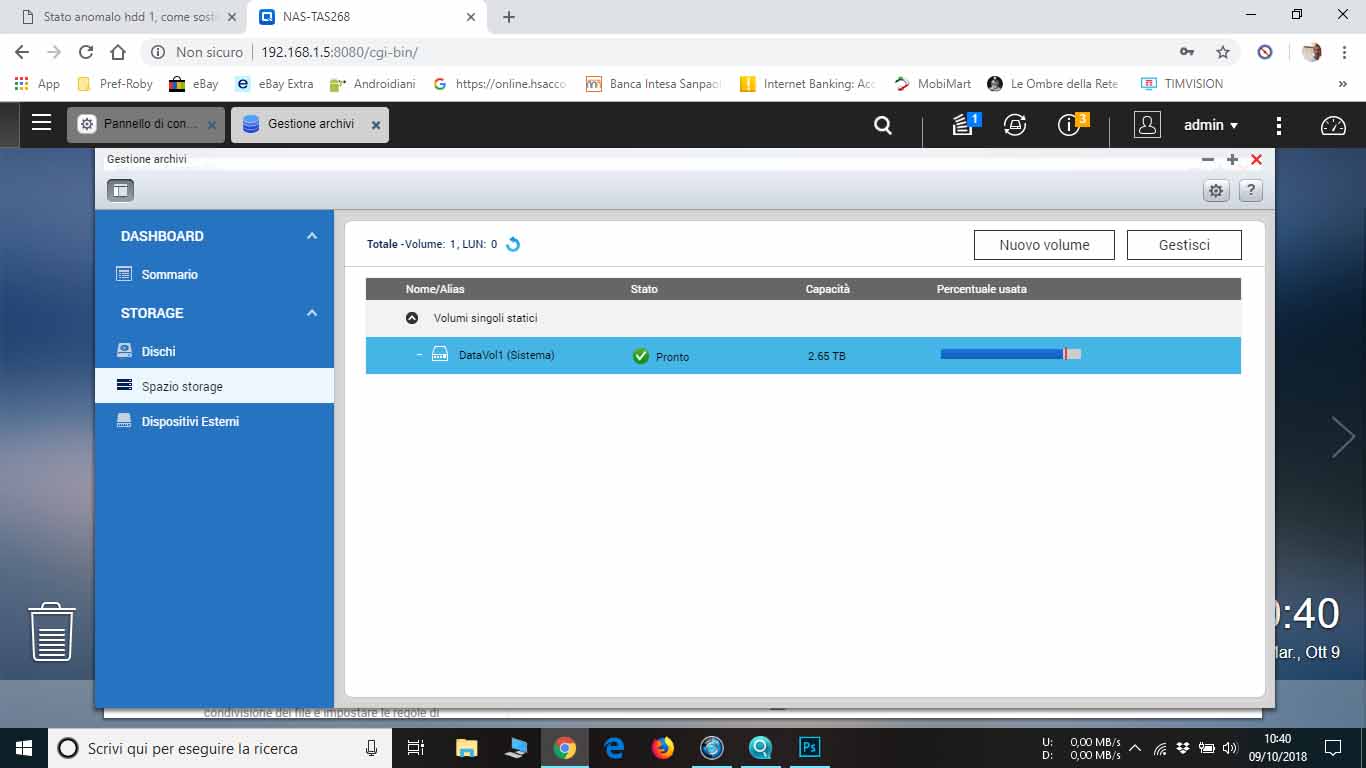Viewport: 1366px width, 768px height.
Task: Open the help question mark button
Action: (1250, 191)
